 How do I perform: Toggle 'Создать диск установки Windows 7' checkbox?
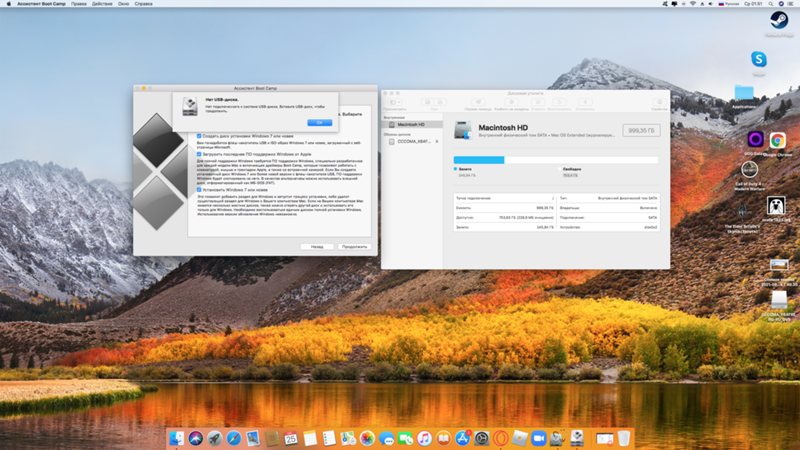(199, 136)
